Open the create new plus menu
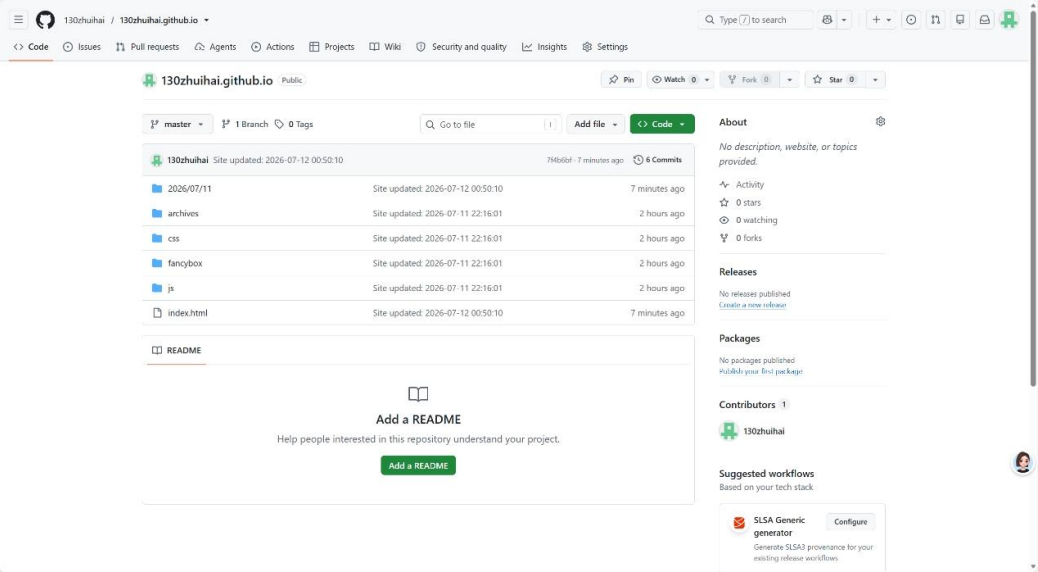Screen dimensions: 1038x572 [882, 20]
